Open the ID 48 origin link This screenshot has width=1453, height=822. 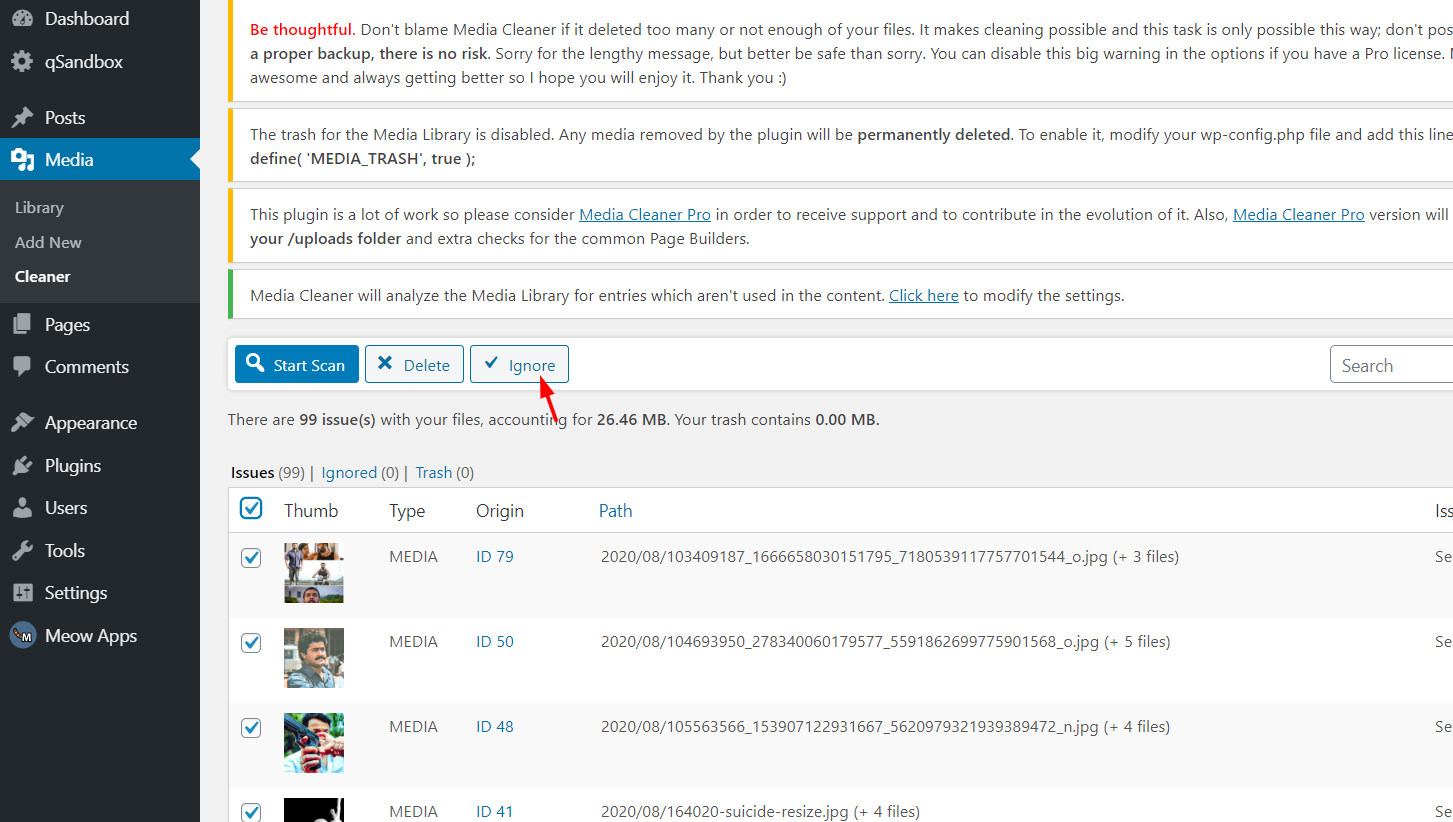coord(494,727)
